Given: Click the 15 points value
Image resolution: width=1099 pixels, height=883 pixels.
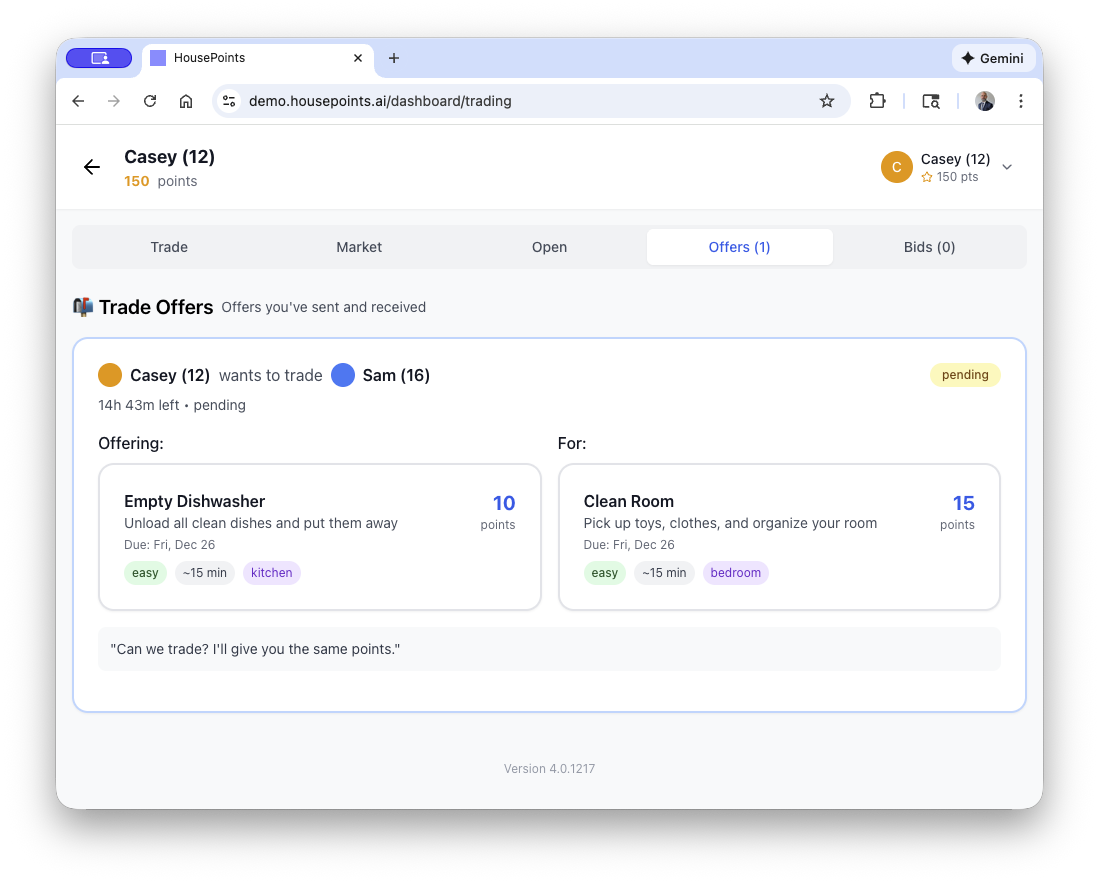Looking at the screenshot, I should [963, 503].
